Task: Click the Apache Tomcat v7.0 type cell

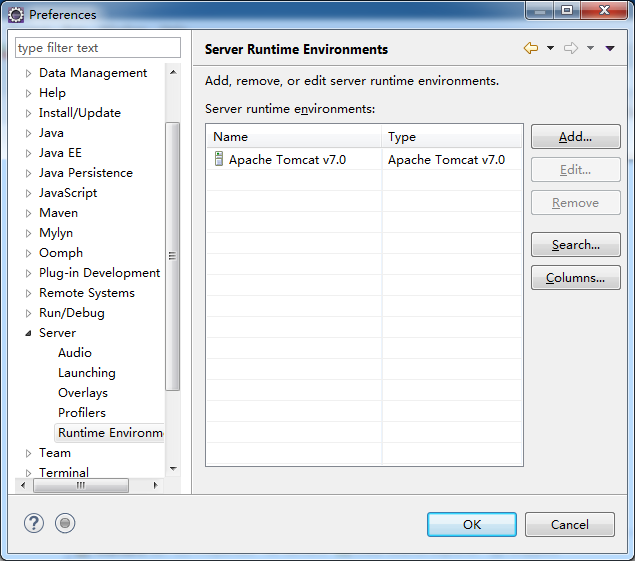Action: coord(446,160)
